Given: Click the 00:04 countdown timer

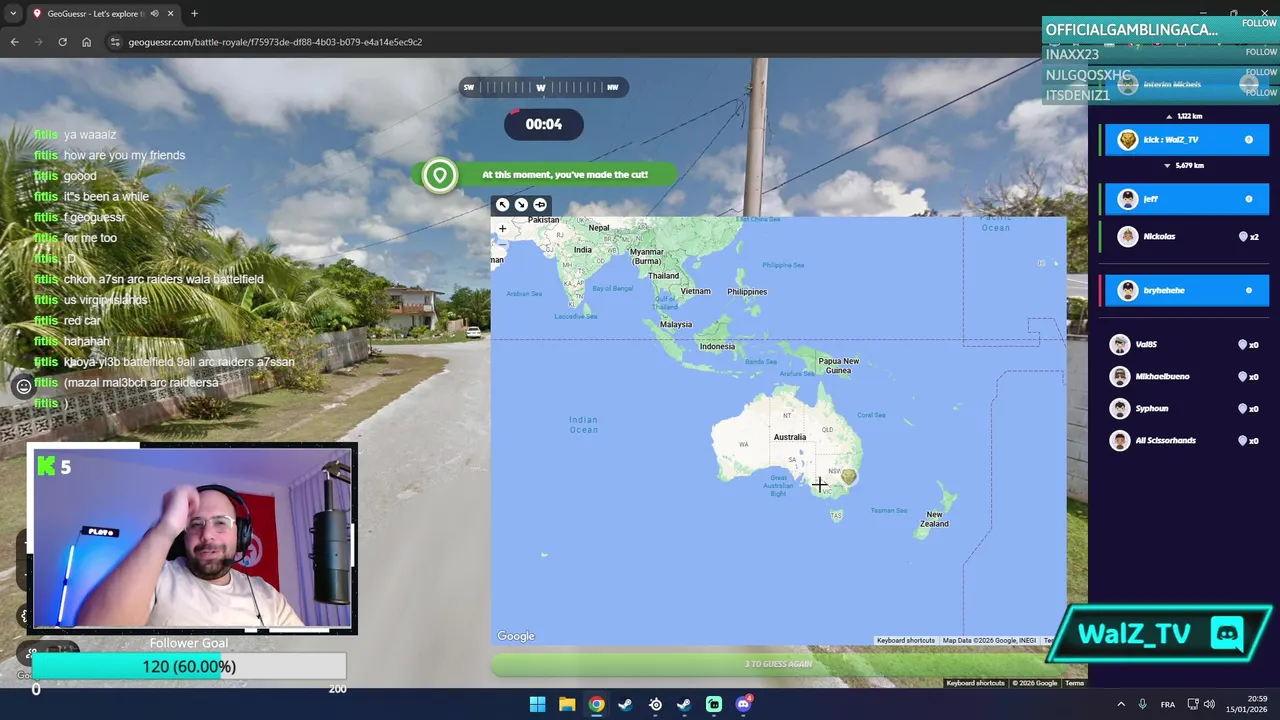Looking at the screenshot, I should pyautogui.click(x=544, y=124).
